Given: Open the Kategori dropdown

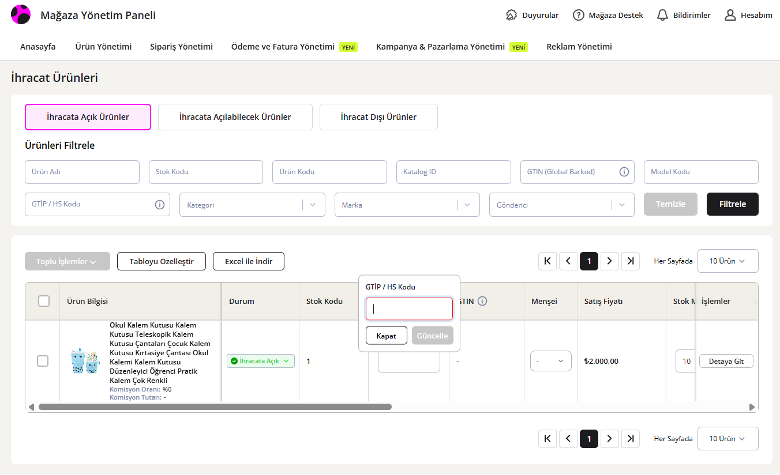Looking at the screenshot, I should [252, 204].
